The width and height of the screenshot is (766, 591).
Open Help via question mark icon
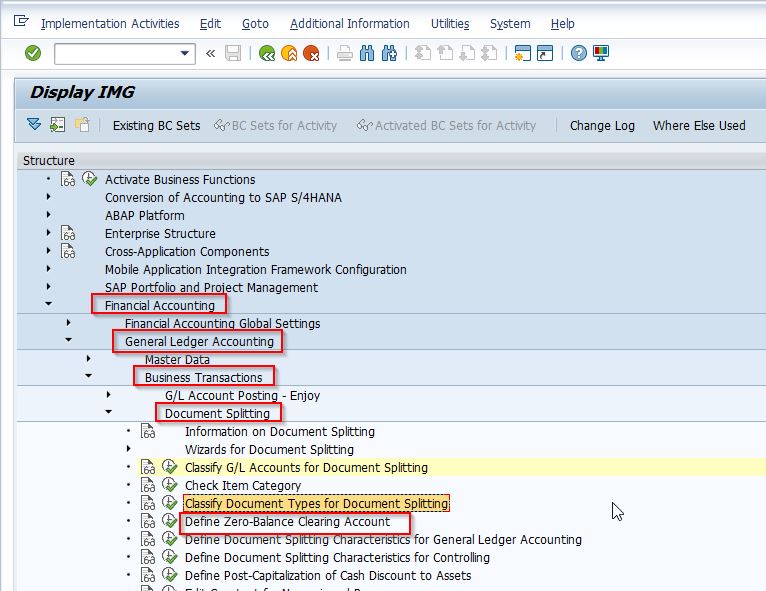578,53
